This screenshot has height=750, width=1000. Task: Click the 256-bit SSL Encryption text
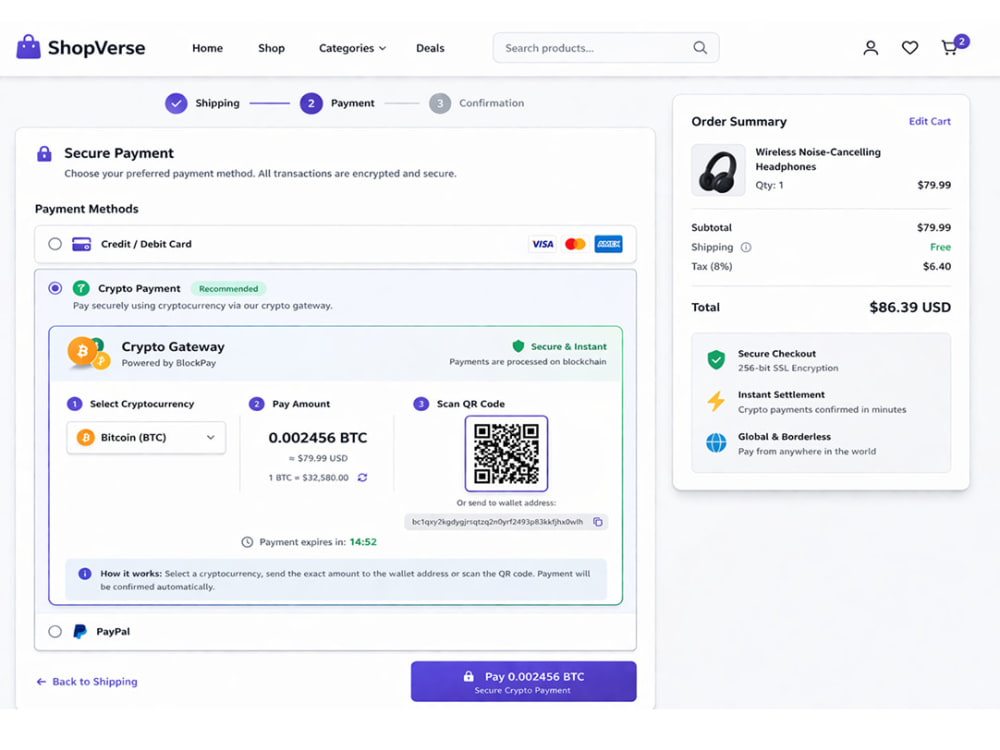pos(788,368)
